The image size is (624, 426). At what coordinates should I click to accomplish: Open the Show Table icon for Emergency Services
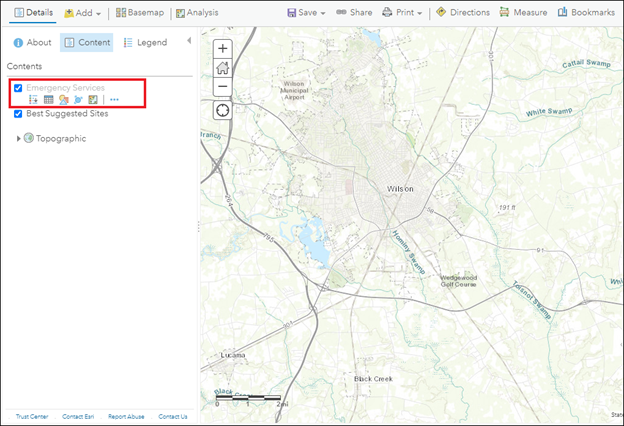[49, 100]
